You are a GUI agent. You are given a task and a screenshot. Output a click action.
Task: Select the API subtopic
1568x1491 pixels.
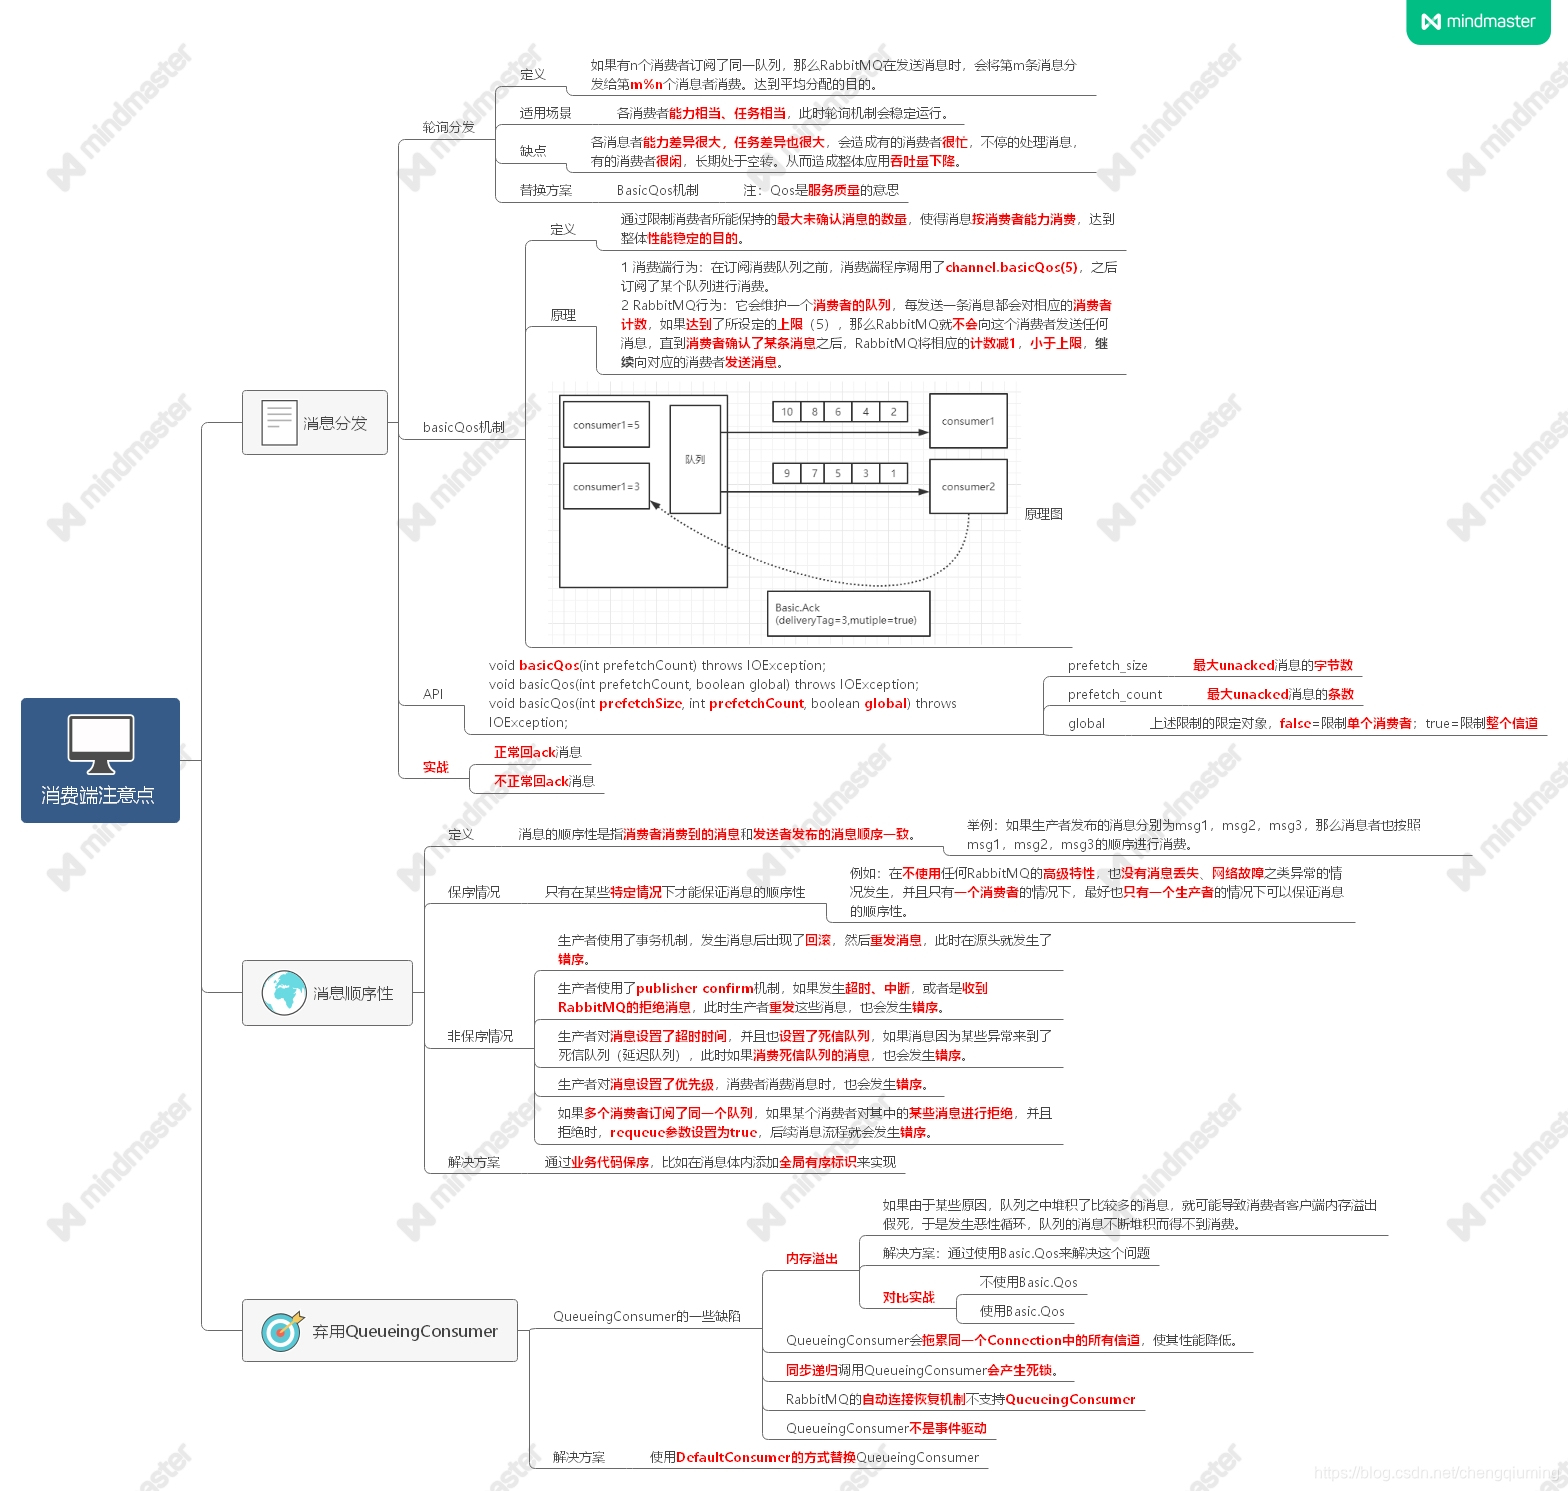(433, 694)
